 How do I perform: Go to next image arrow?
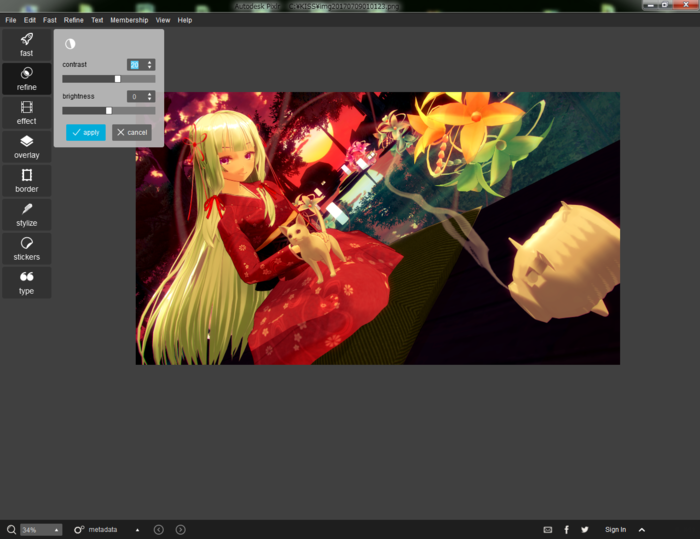click(x=180, y=530)
